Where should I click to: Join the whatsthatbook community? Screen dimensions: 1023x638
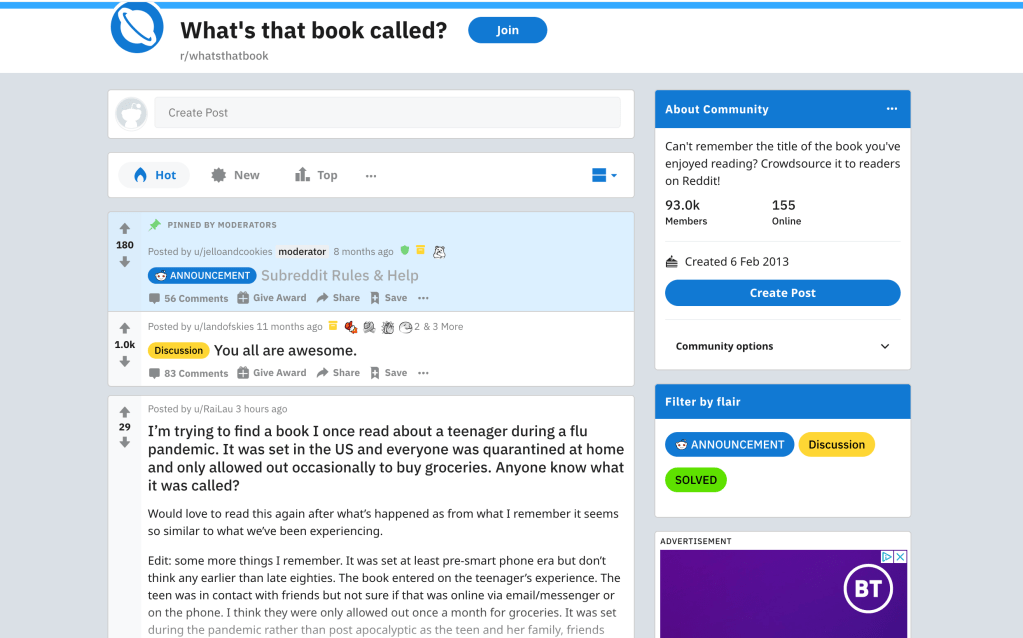(x=507, y=30)
